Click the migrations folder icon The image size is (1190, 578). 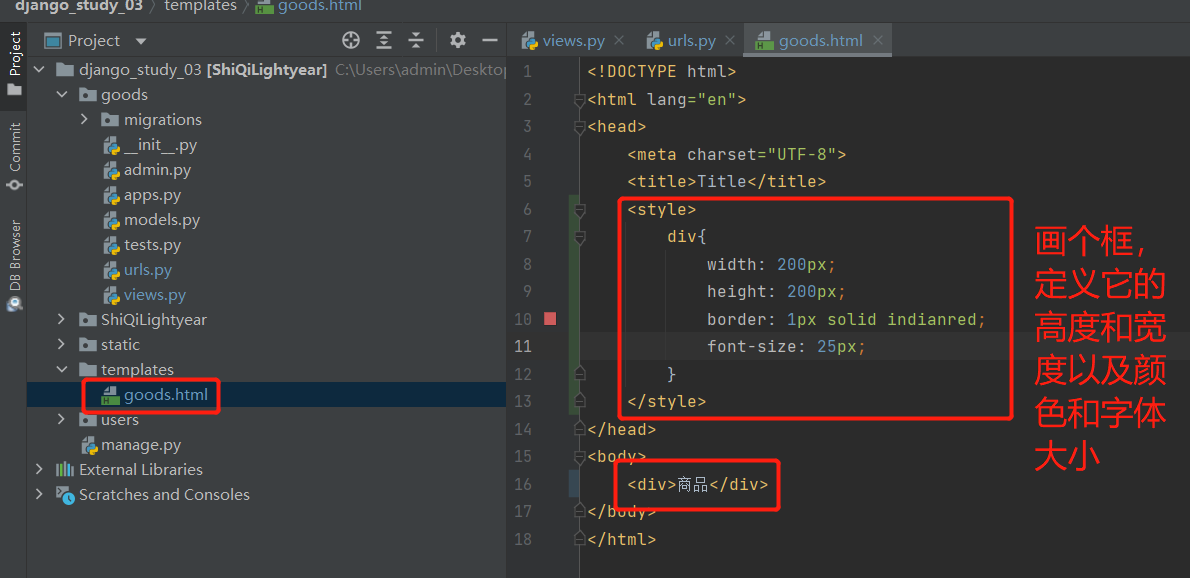point(110,120)
